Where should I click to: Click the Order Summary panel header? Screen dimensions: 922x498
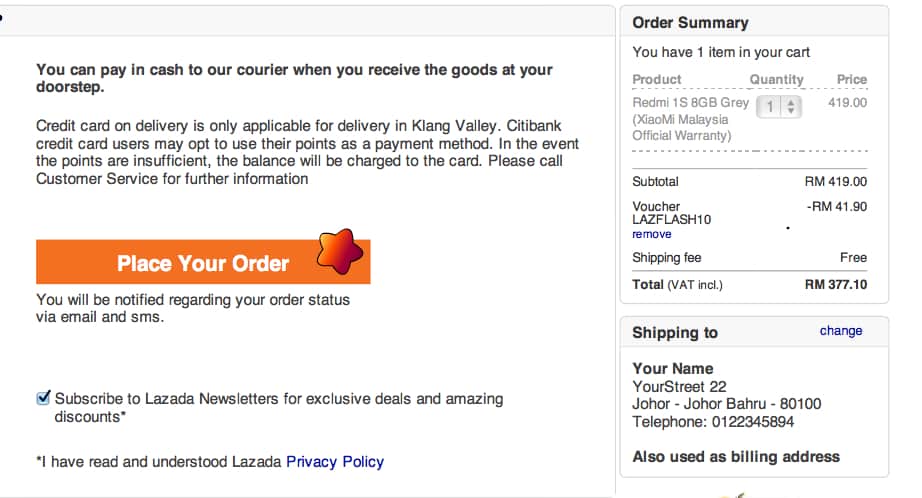click(690, 22)
